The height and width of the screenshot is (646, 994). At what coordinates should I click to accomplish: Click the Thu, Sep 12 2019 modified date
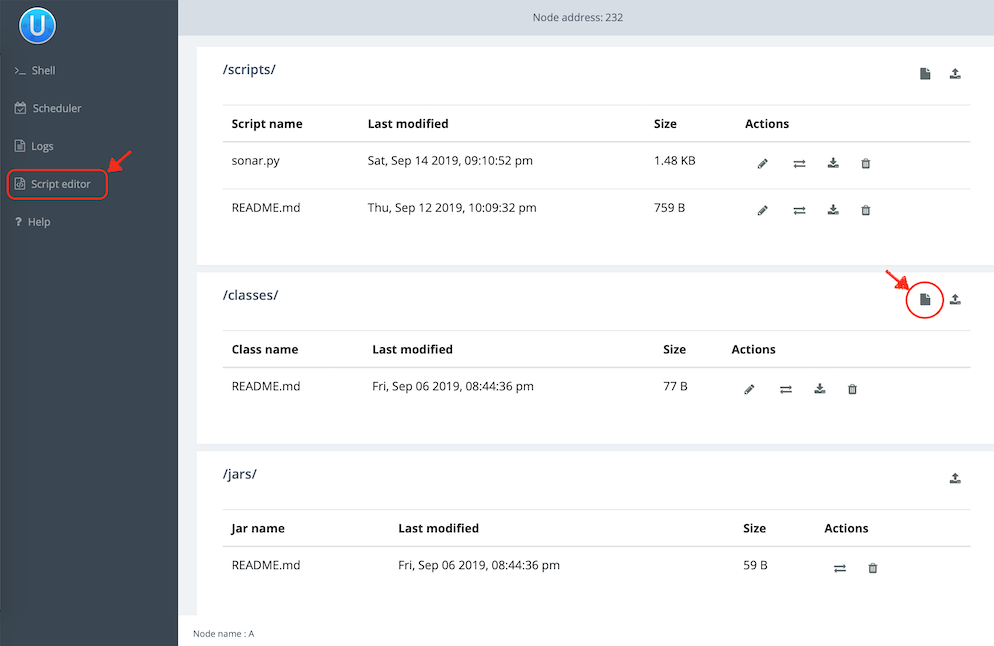[452, 208]
